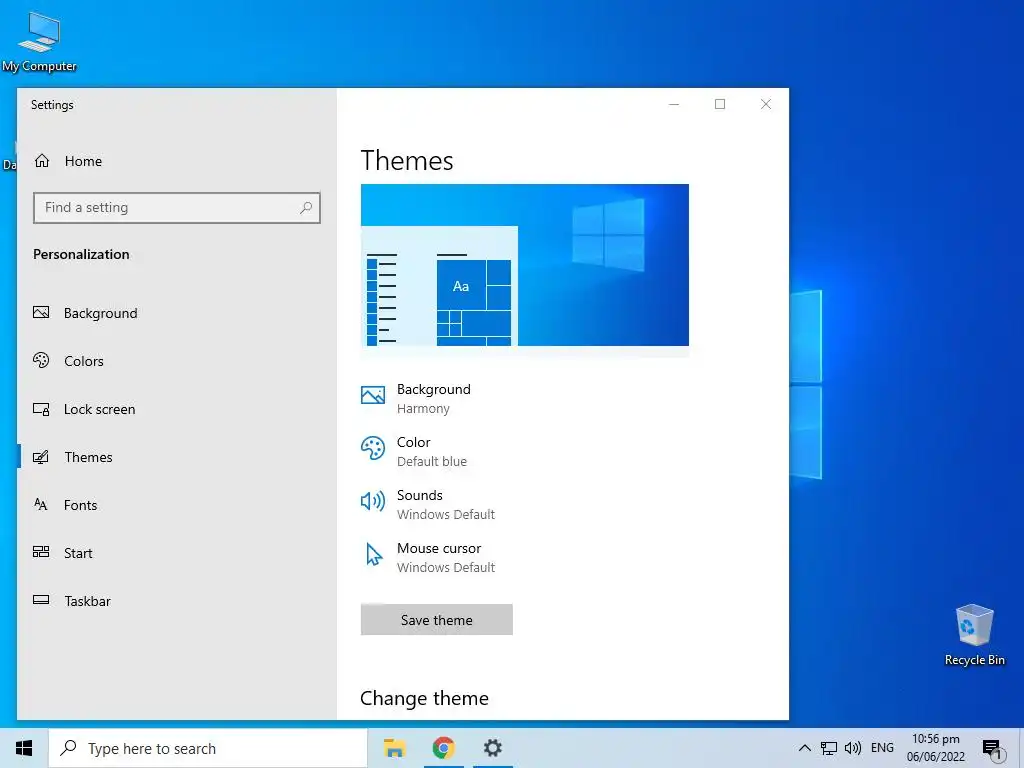Switch the ENG input language indicator
This screenshot has width=1024, height=768.
pyautogui.click(x=882, y=748)
